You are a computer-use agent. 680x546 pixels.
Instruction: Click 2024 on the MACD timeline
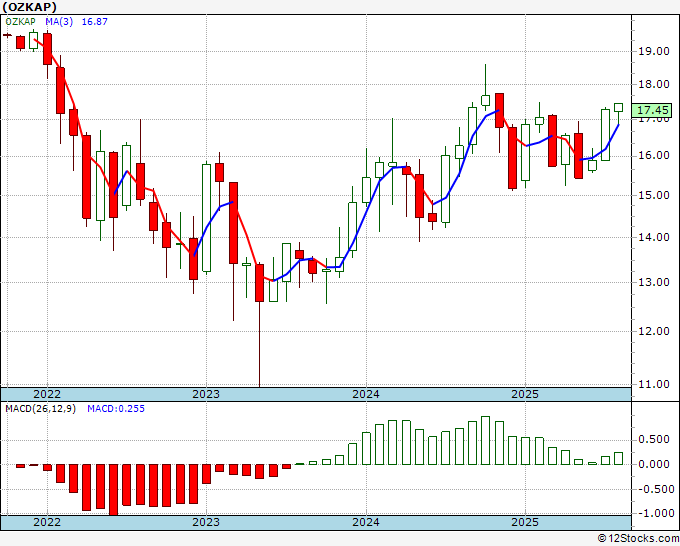tap(366, 522)
